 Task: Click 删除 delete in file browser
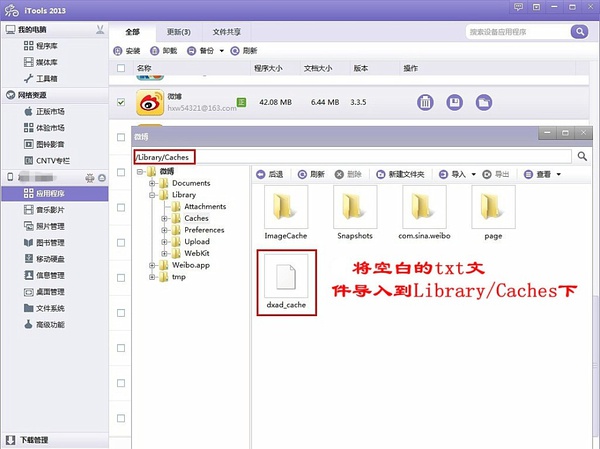[x=348, y=175]
